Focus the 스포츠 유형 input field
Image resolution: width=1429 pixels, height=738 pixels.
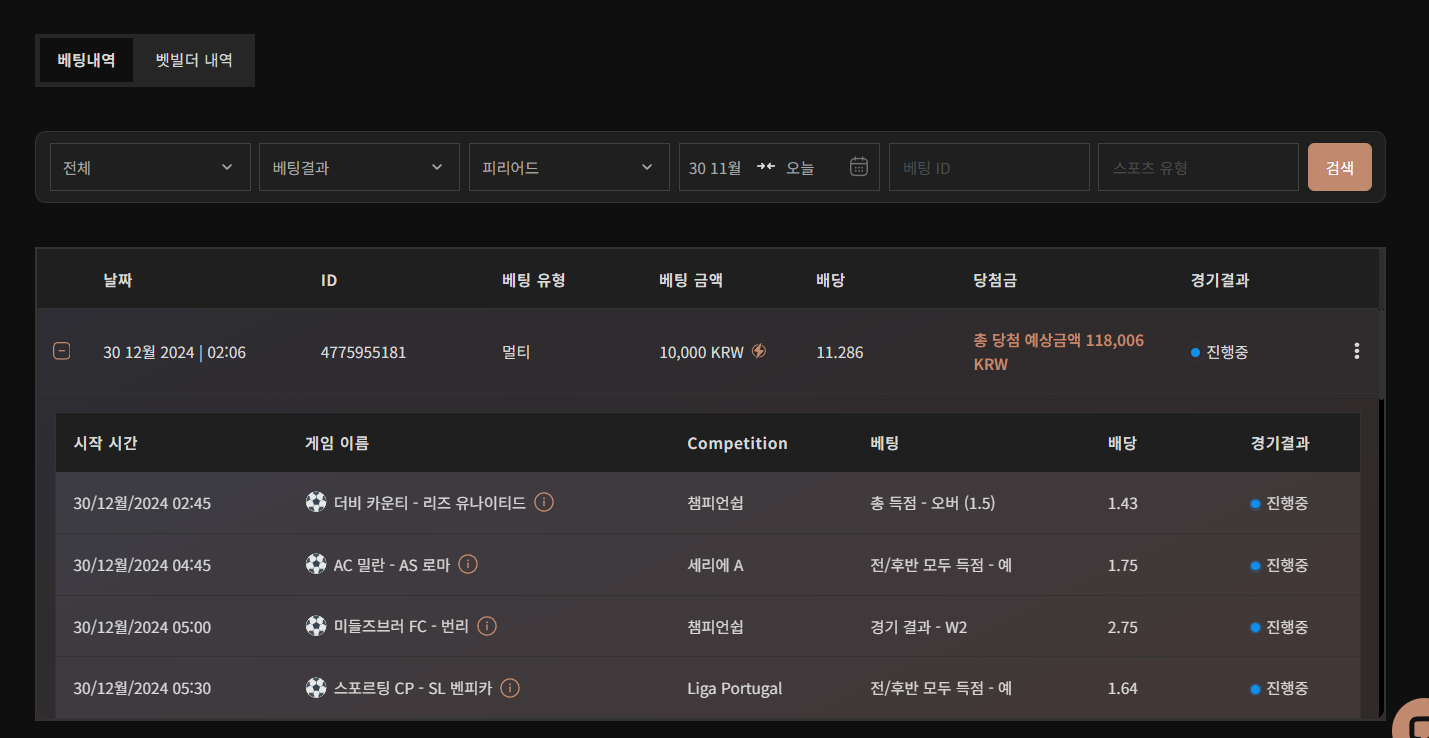pyautogui.click(x=1197, y=167)
